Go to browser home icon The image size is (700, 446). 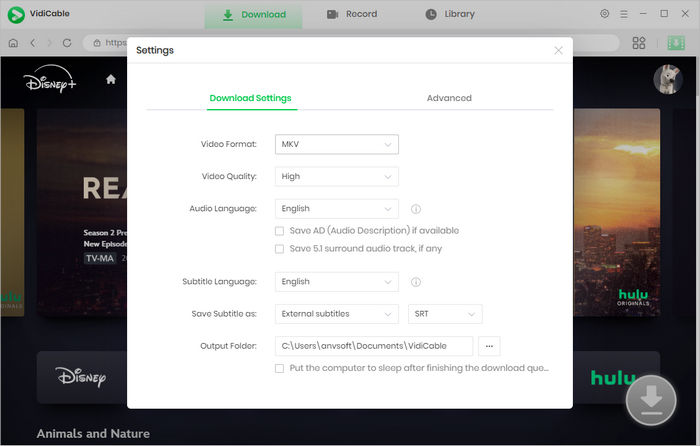(x=13, y=43)
